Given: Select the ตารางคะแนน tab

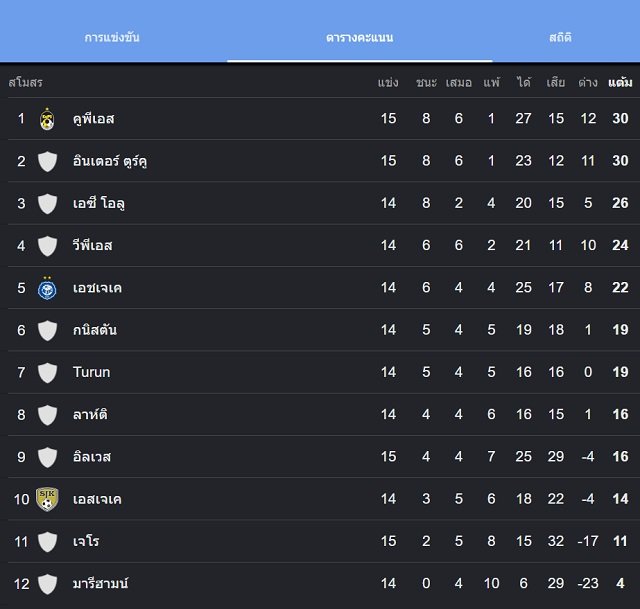Looking at the screenshot, I should (360, 38).
